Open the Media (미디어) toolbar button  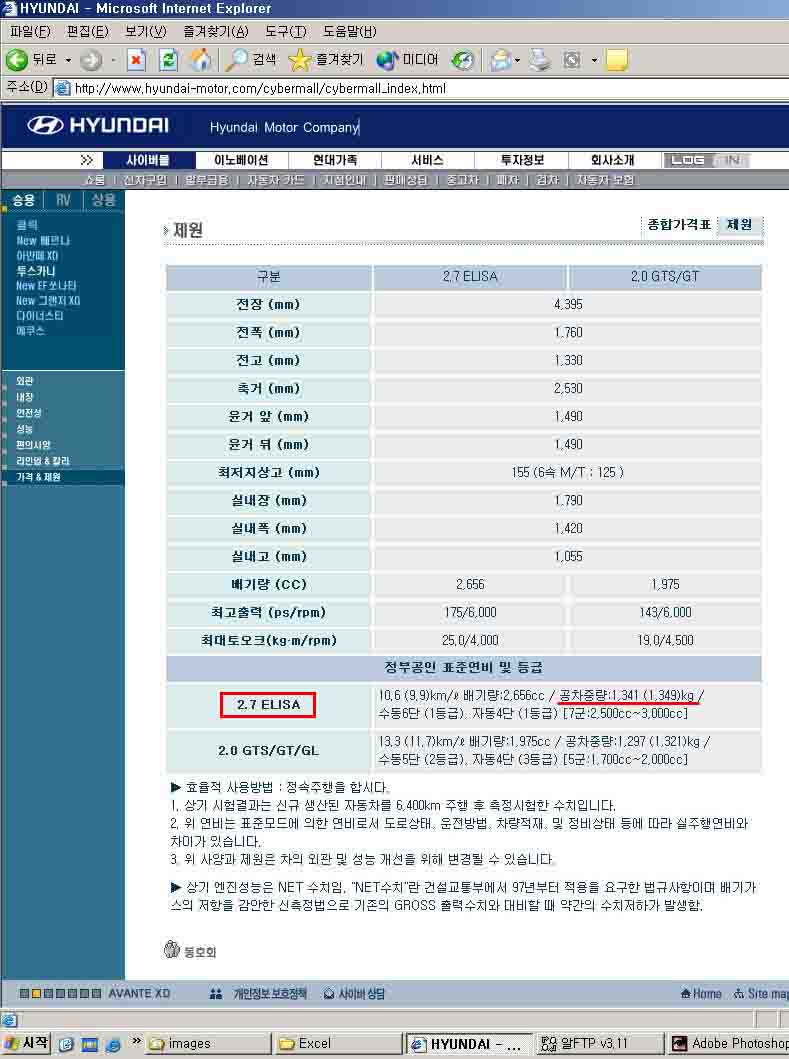(x=407, y=60)
